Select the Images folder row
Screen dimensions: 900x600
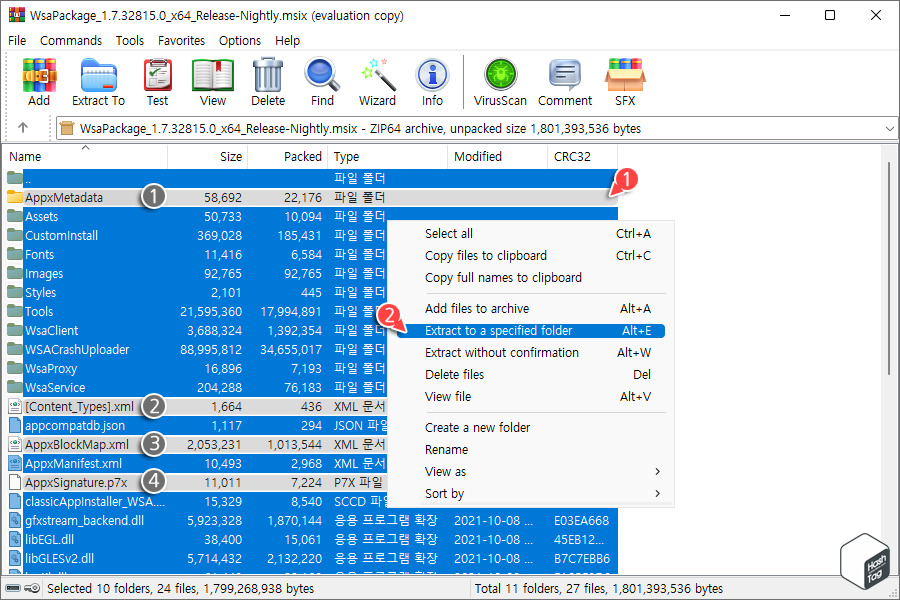coord(196,273)
